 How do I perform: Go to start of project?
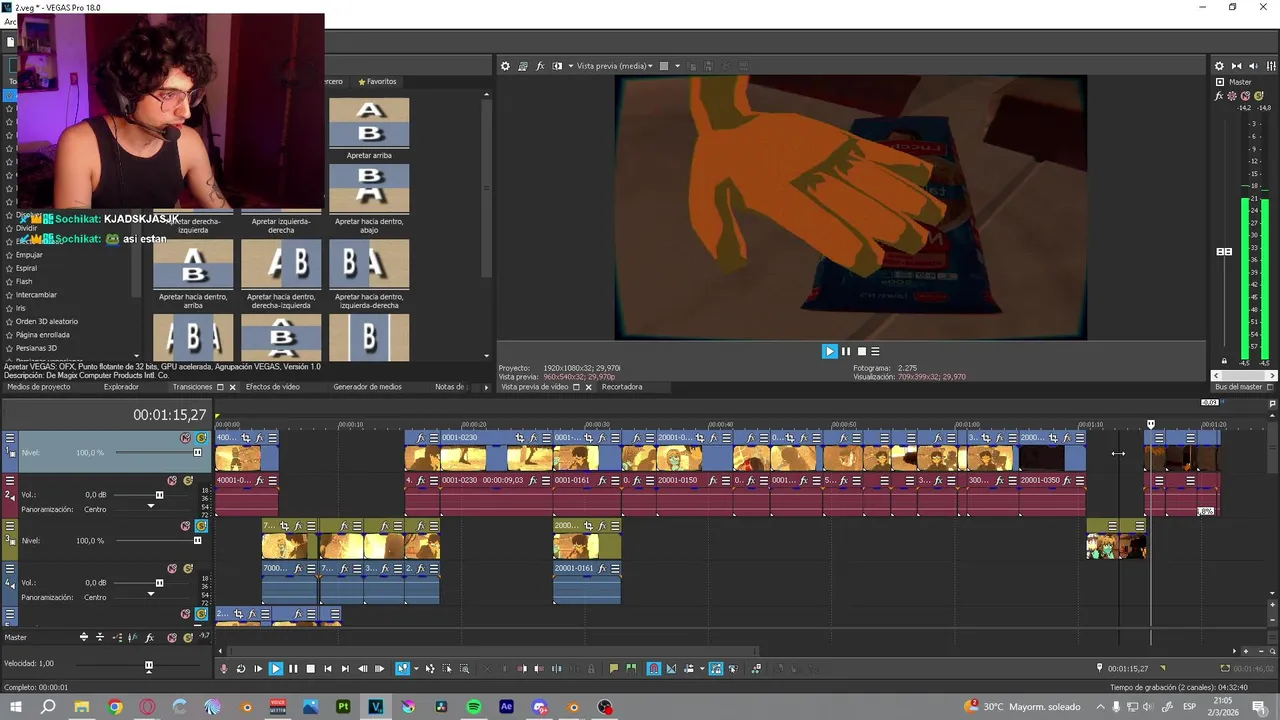tap(327, 669)
